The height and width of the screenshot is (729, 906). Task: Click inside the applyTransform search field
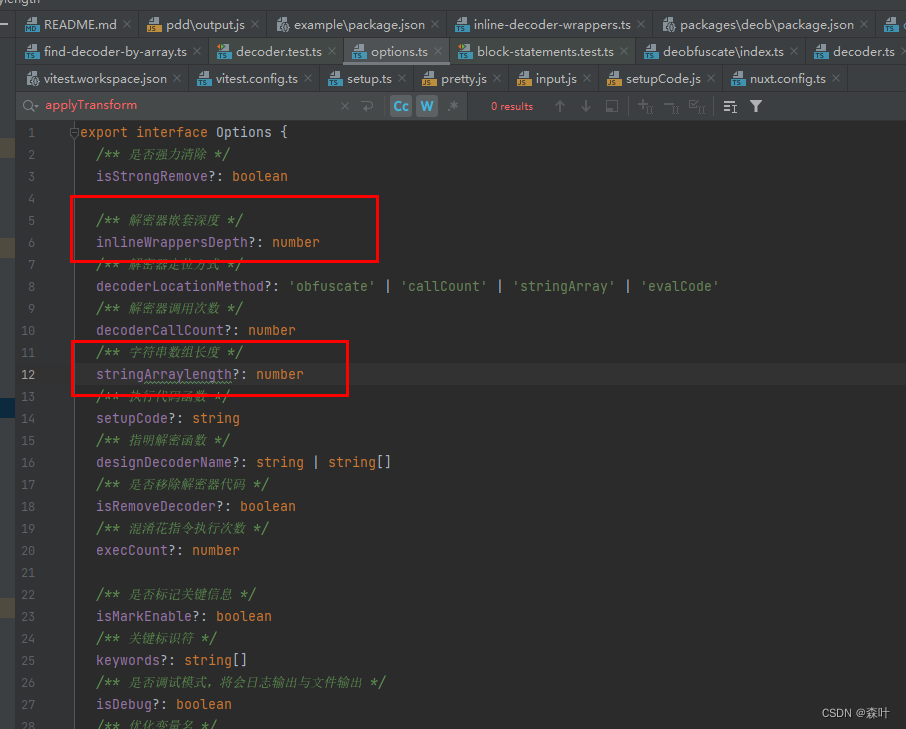pos(150,105)
